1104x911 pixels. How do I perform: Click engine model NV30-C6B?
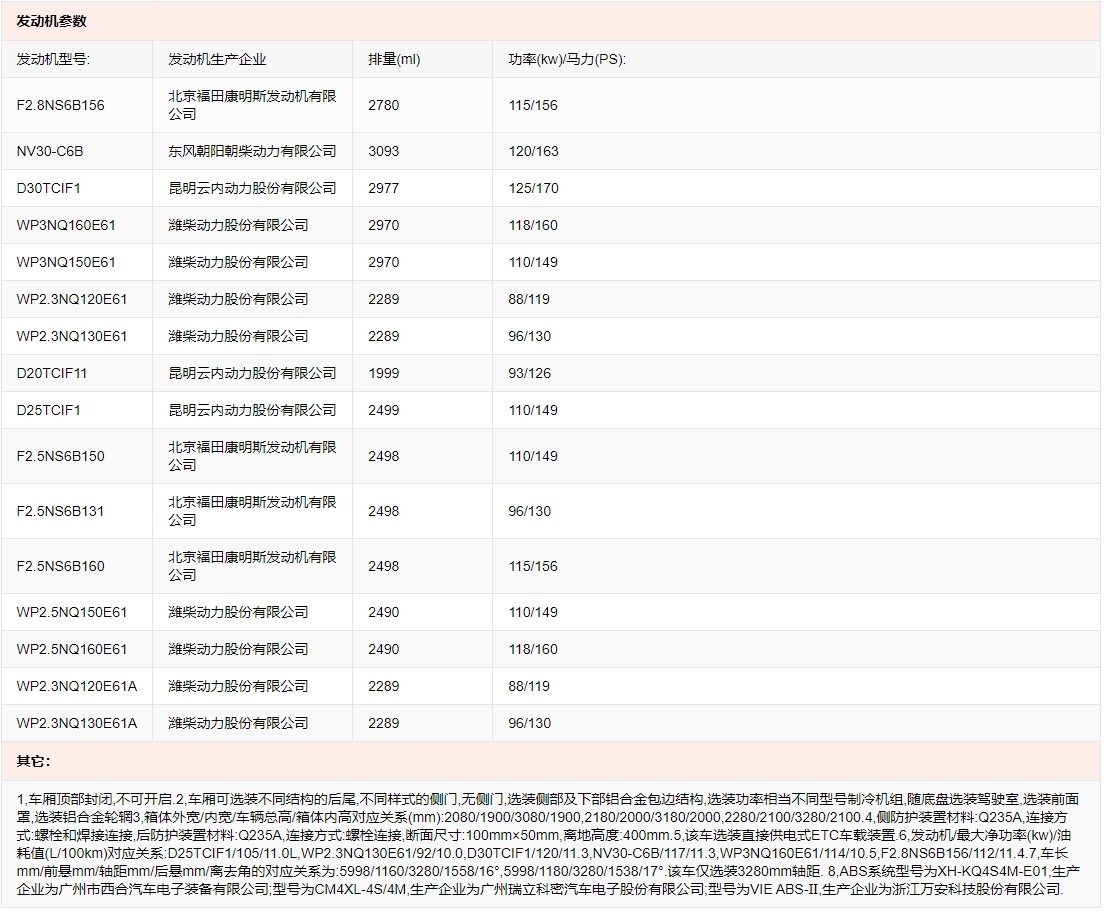click(x=50, y=151)
